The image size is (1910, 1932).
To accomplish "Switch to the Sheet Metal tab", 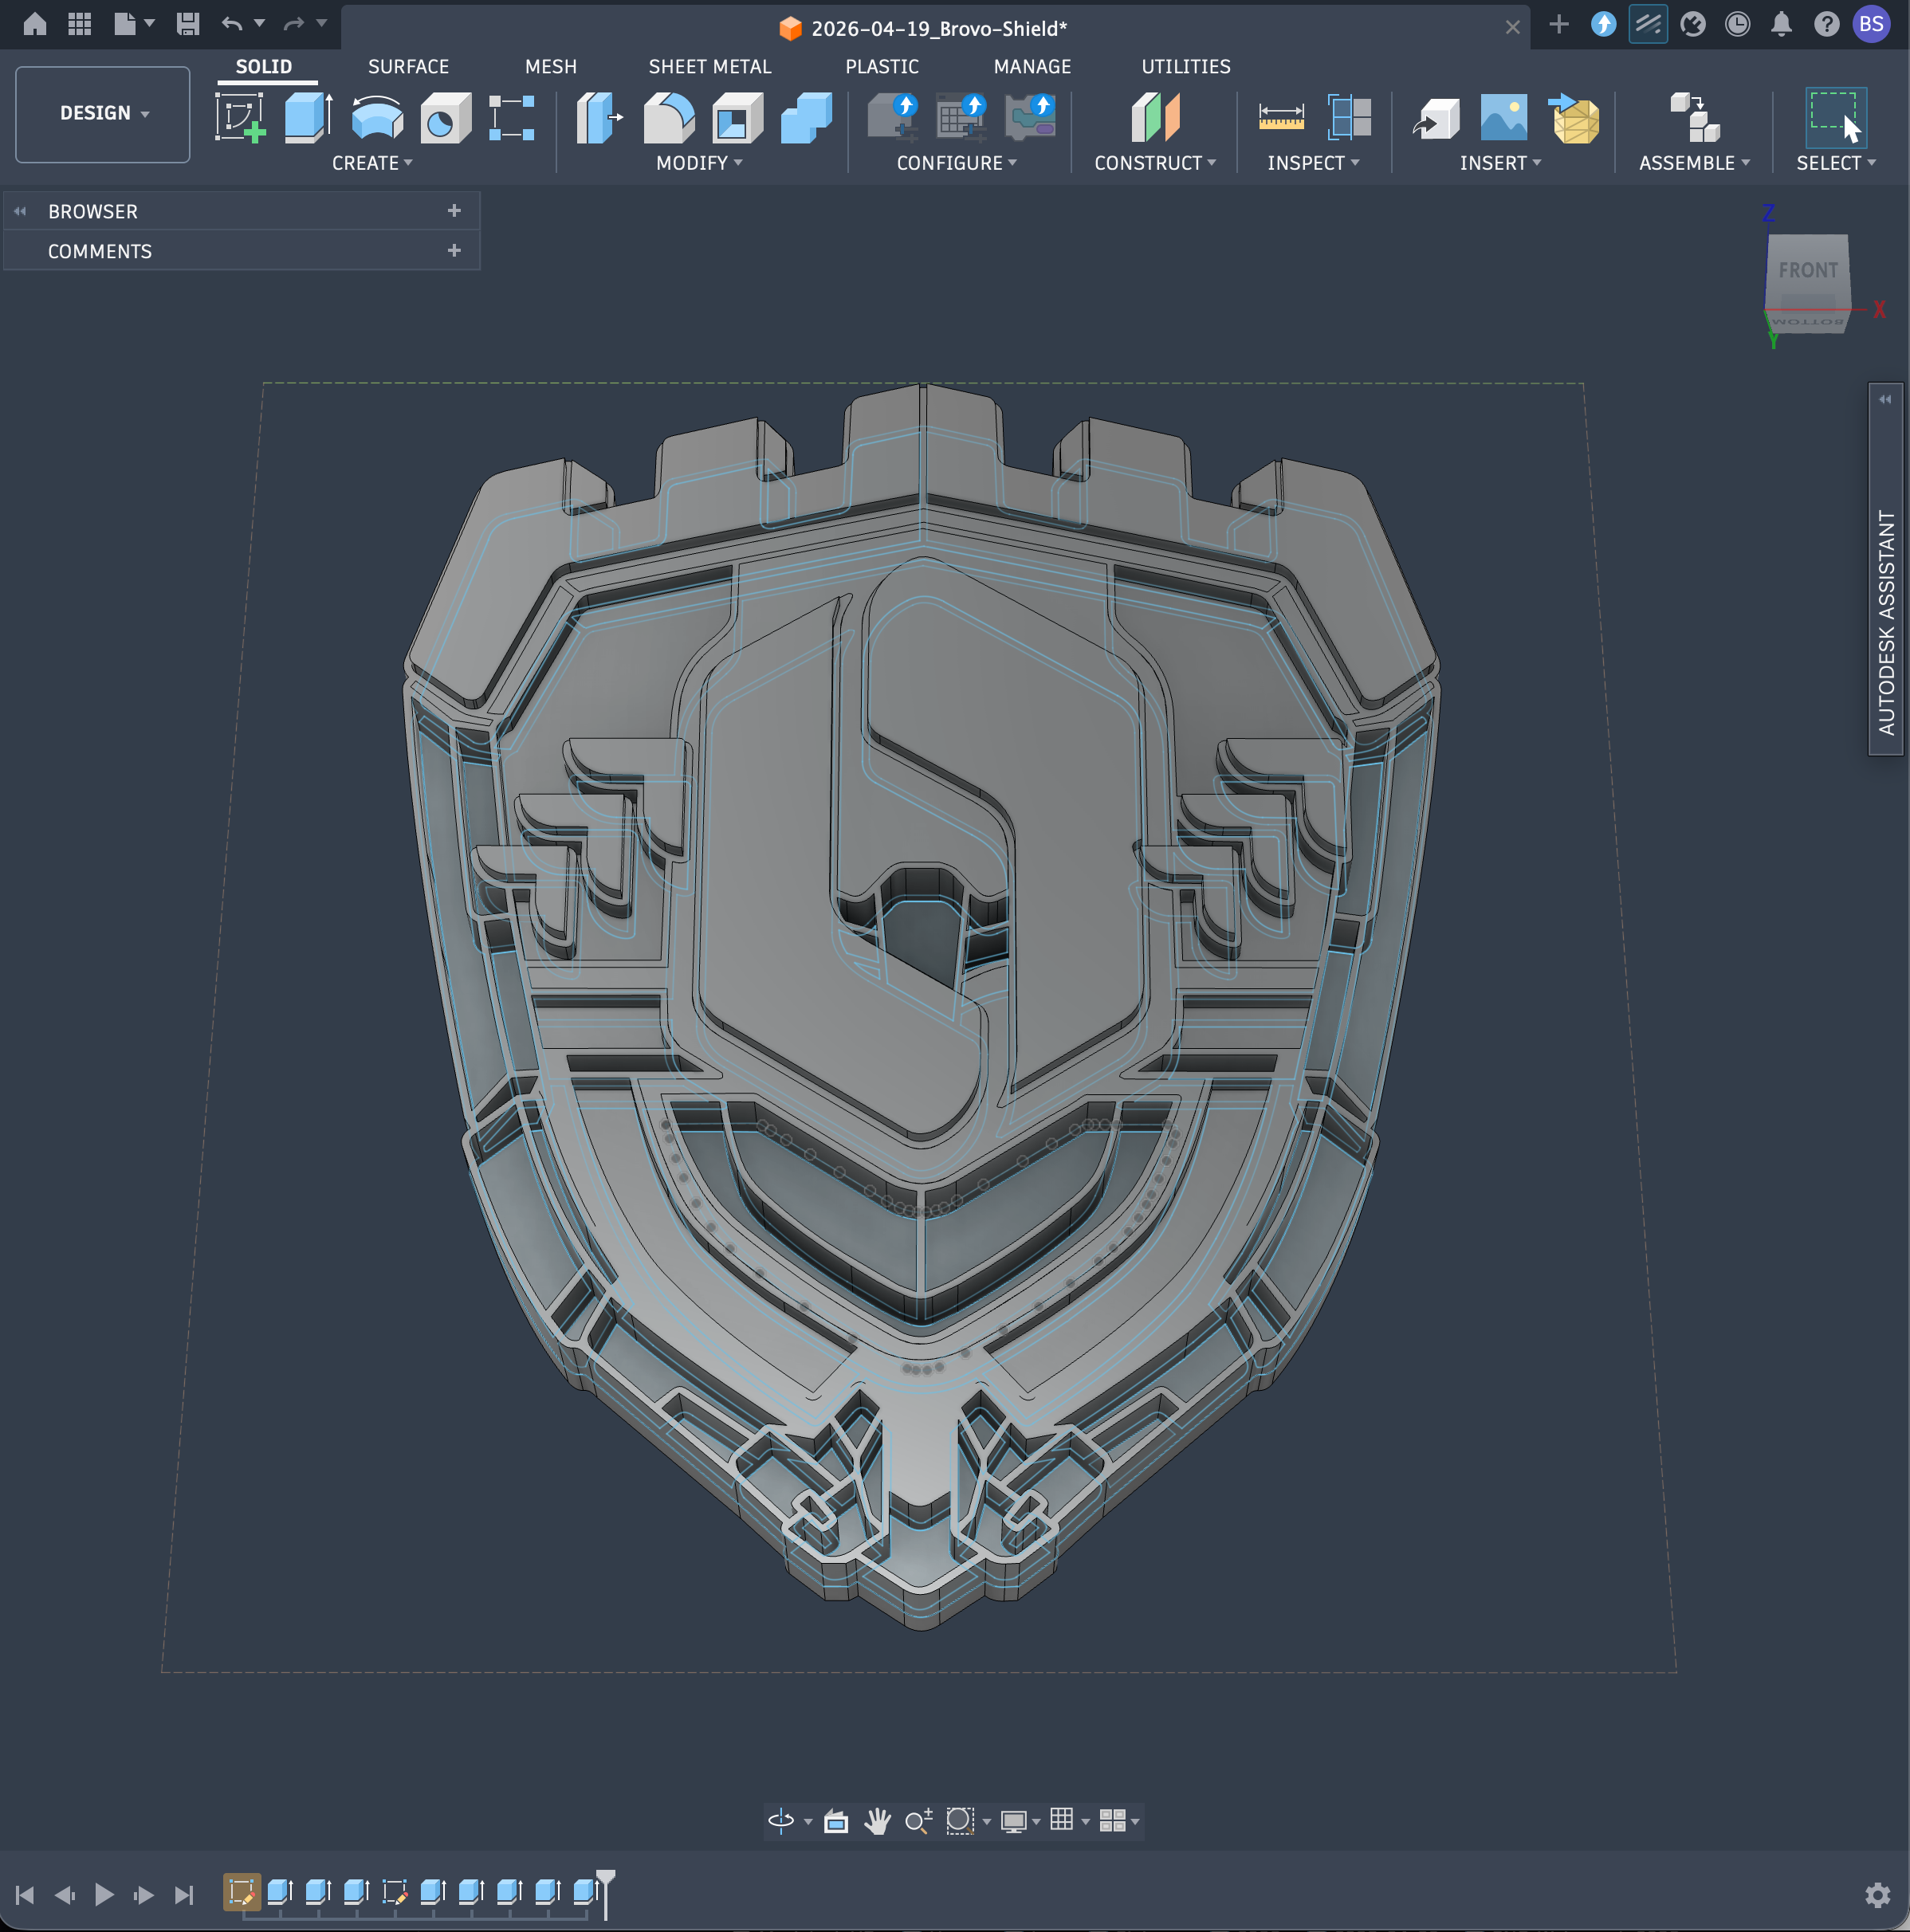I will point(710,67).
